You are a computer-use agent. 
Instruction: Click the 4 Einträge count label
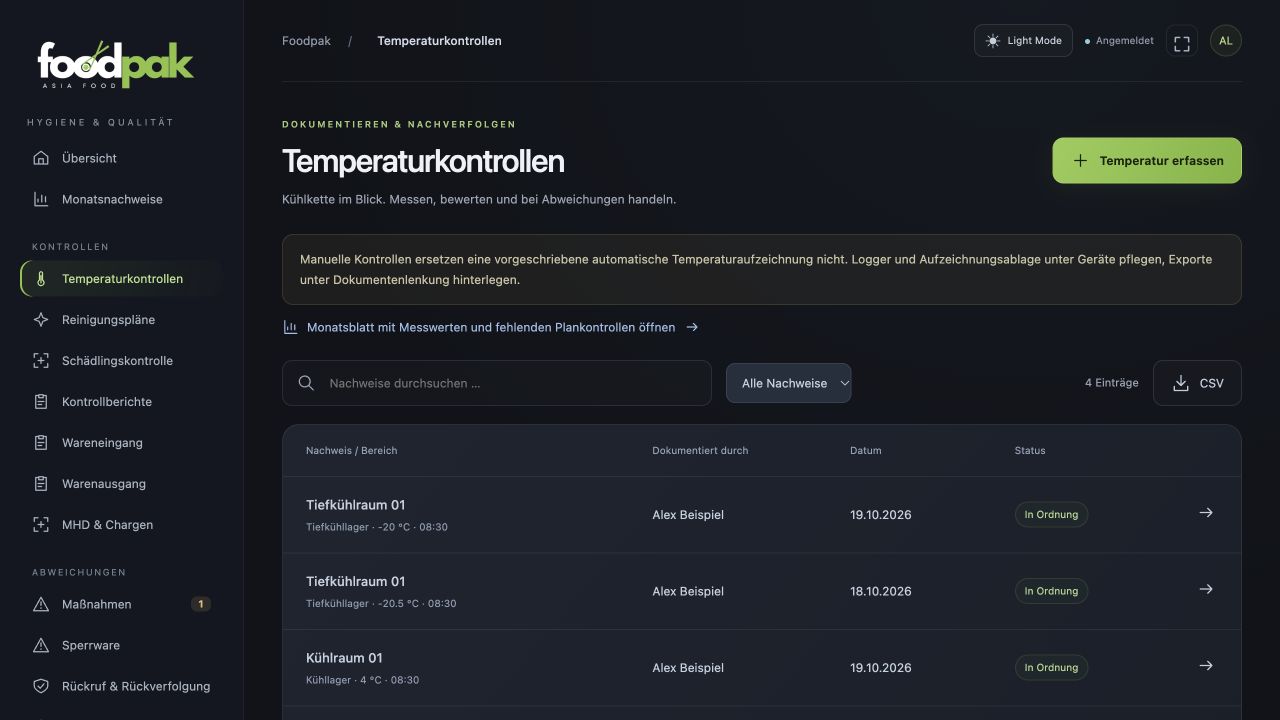pos(1112,383)
